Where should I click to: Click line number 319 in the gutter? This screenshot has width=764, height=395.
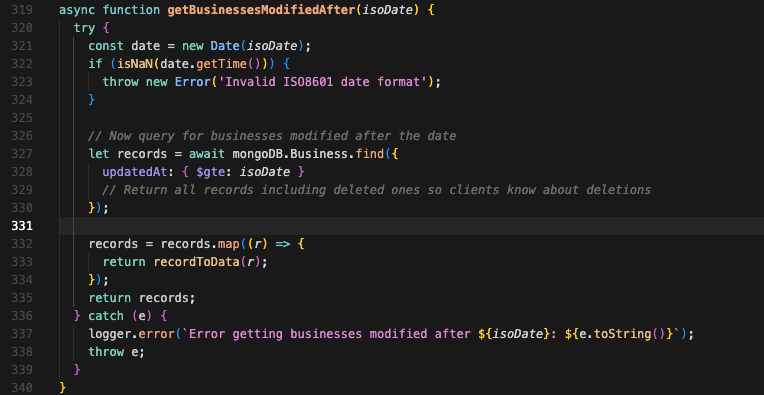tap(21, 10)
